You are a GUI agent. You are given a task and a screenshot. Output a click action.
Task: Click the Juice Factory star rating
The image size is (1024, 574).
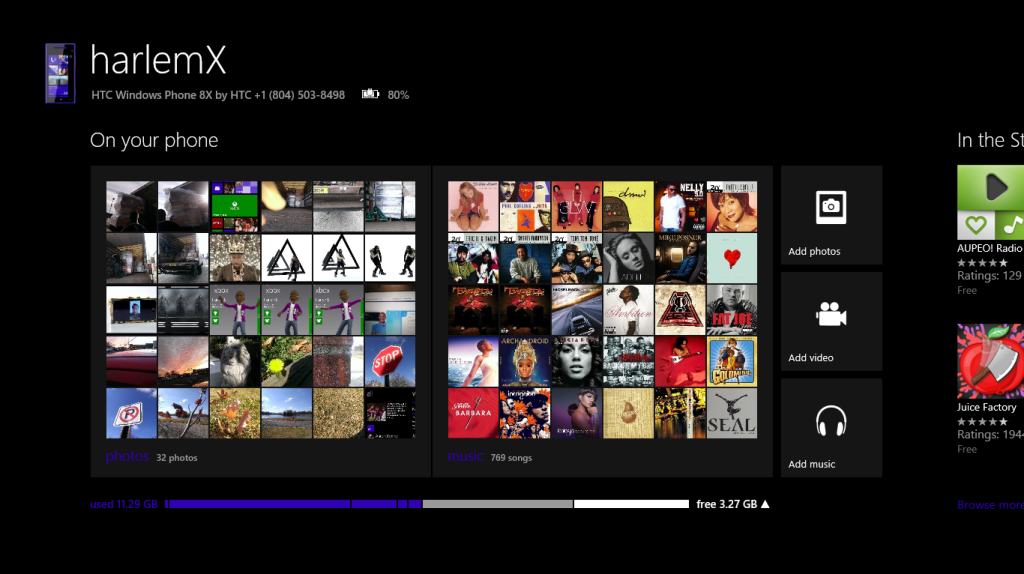coord(982,421)
